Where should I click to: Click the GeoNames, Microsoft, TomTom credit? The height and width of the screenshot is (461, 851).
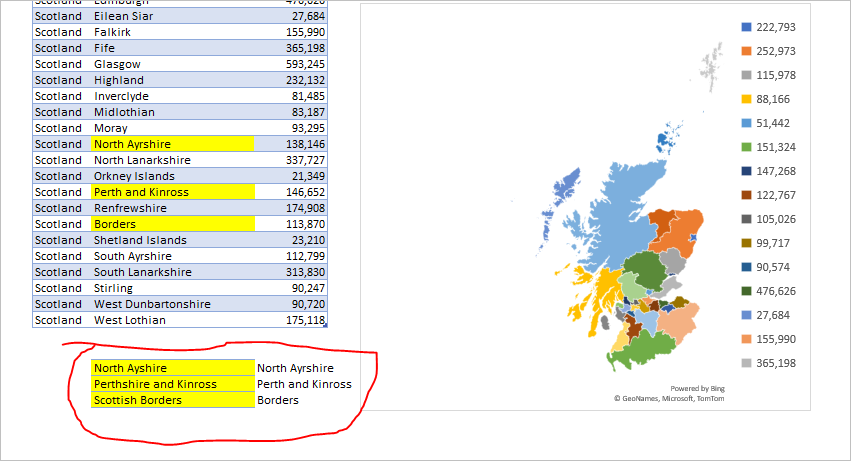(x=669, y=399)
